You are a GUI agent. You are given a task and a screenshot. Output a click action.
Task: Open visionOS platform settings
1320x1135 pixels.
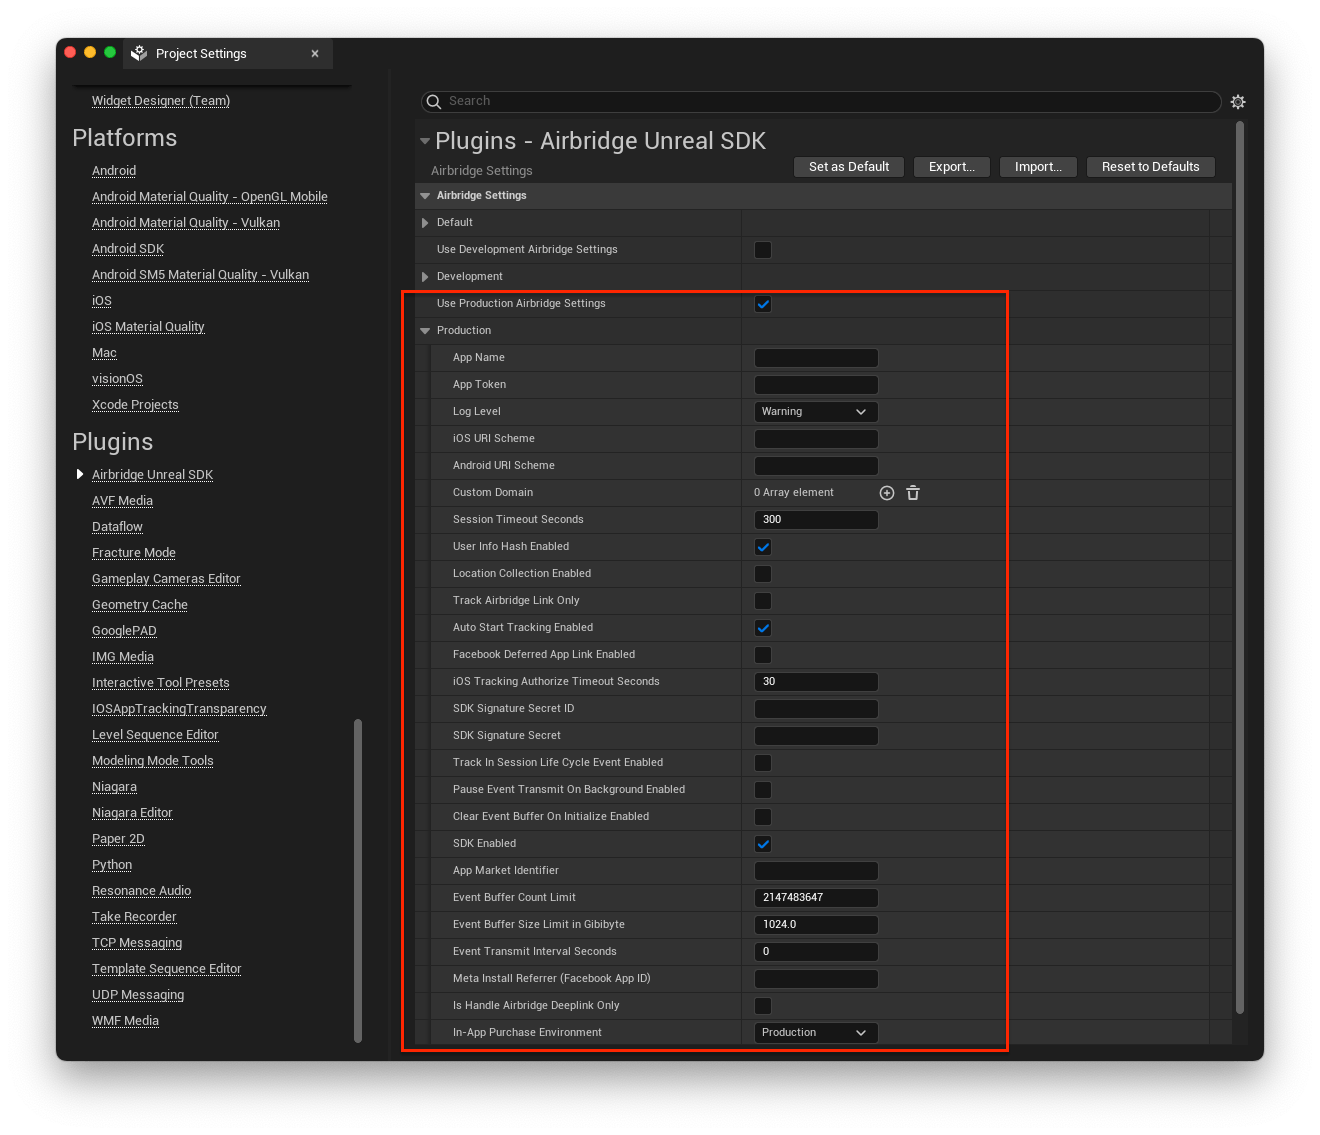[117, 379]
